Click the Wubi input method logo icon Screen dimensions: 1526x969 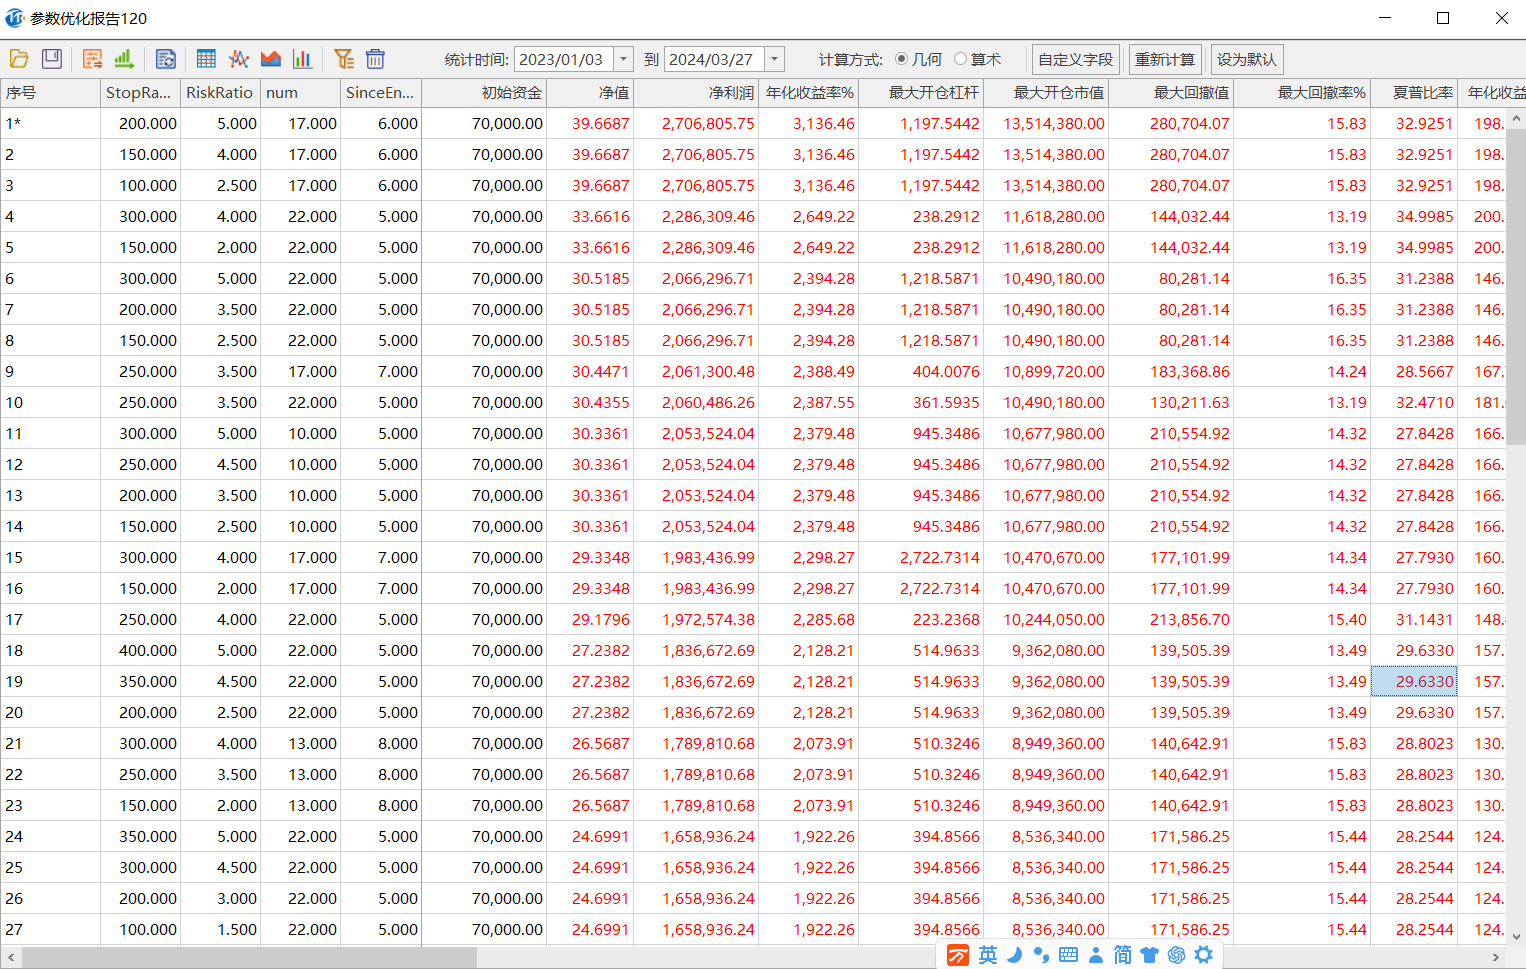tap(958, 955)
